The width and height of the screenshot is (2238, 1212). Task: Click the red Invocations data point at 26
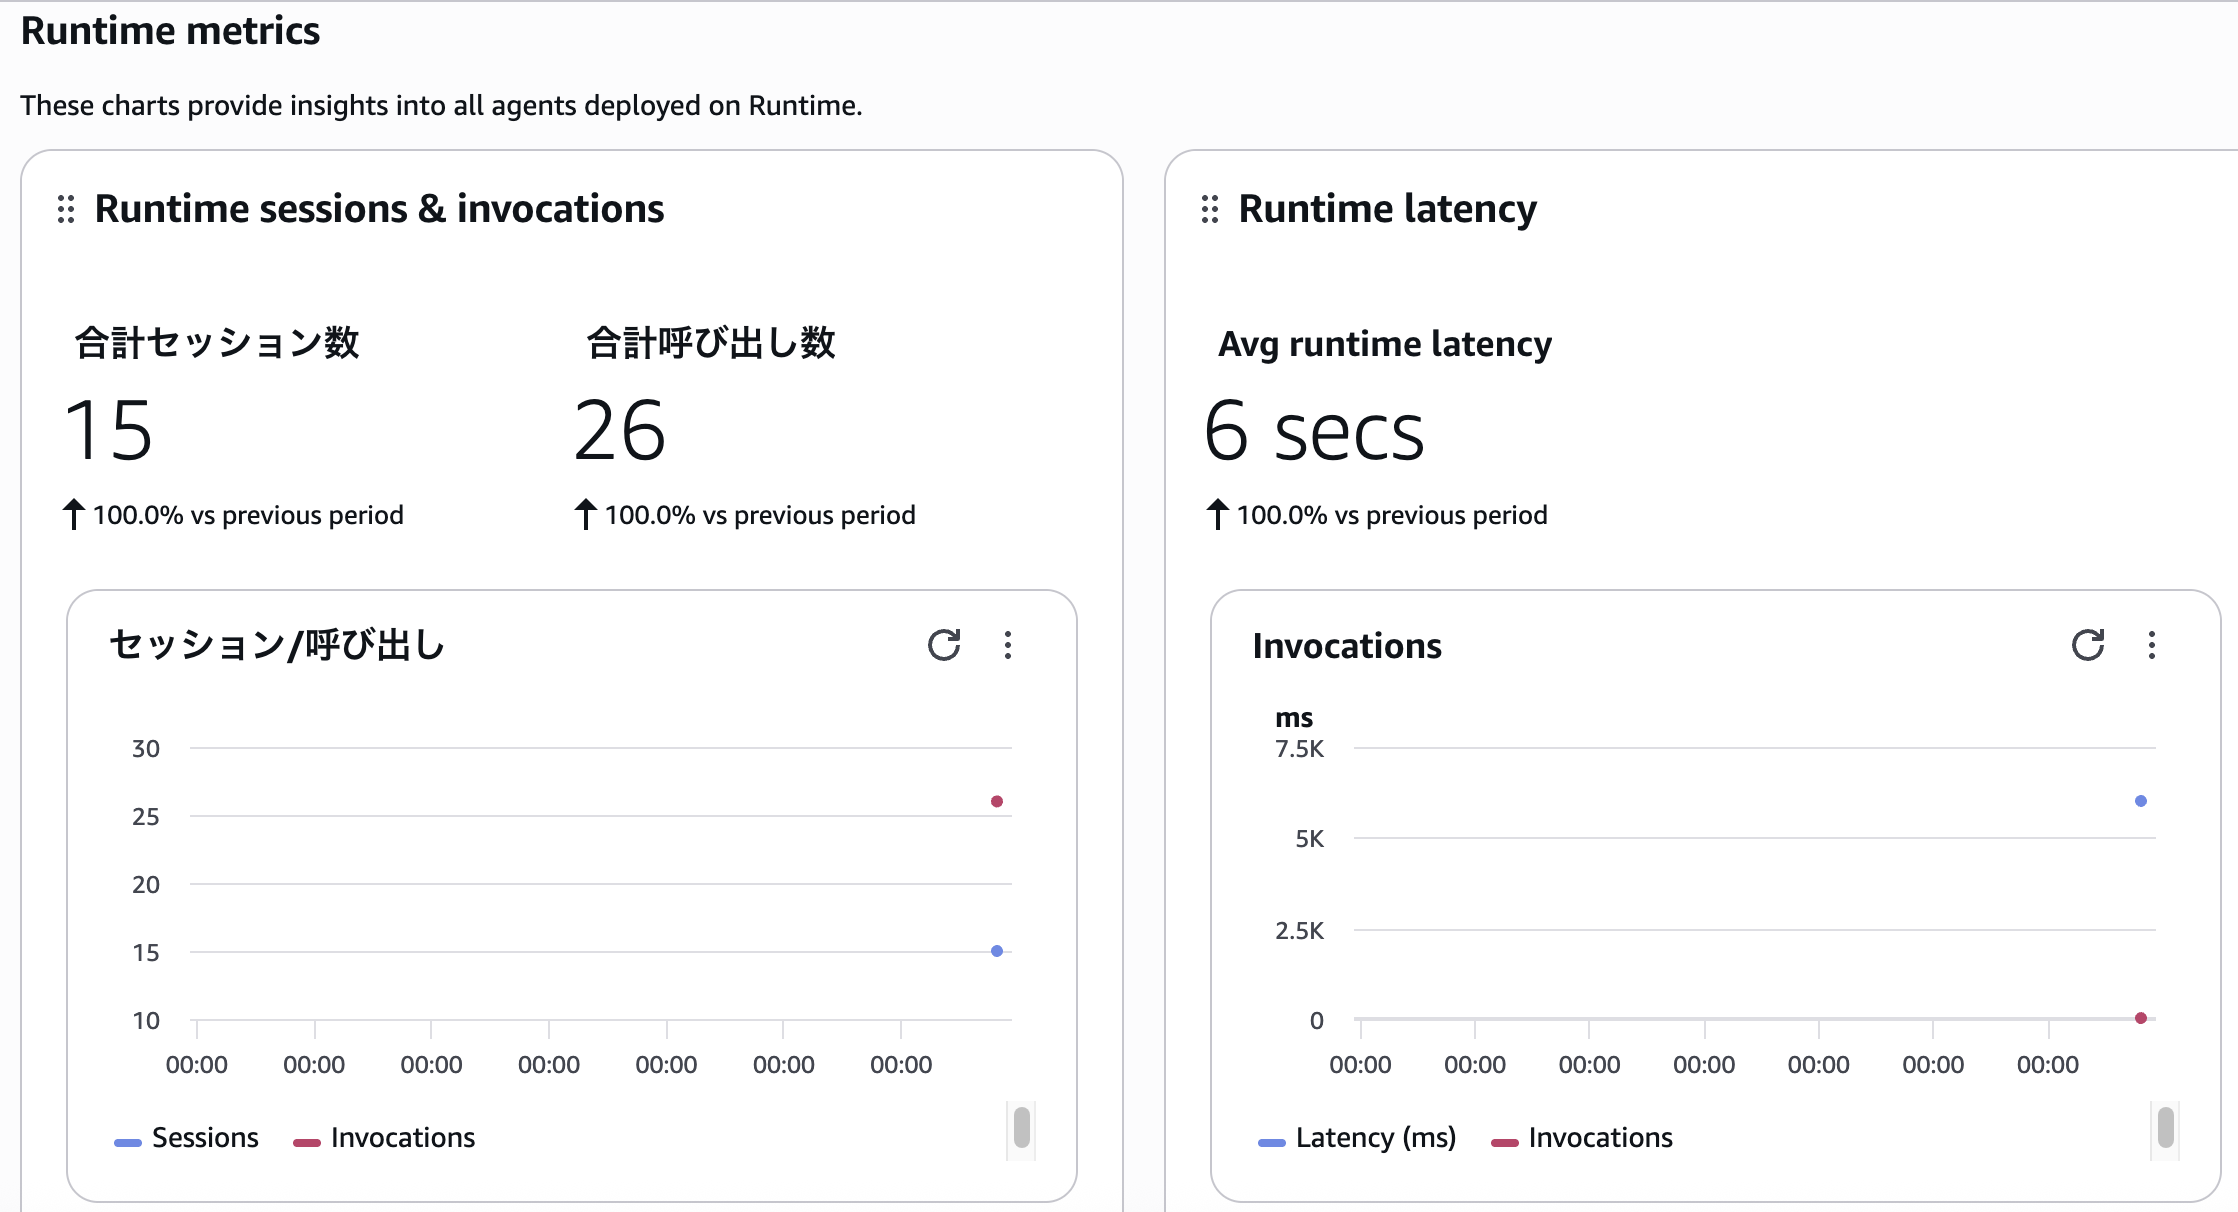[996, 801]
